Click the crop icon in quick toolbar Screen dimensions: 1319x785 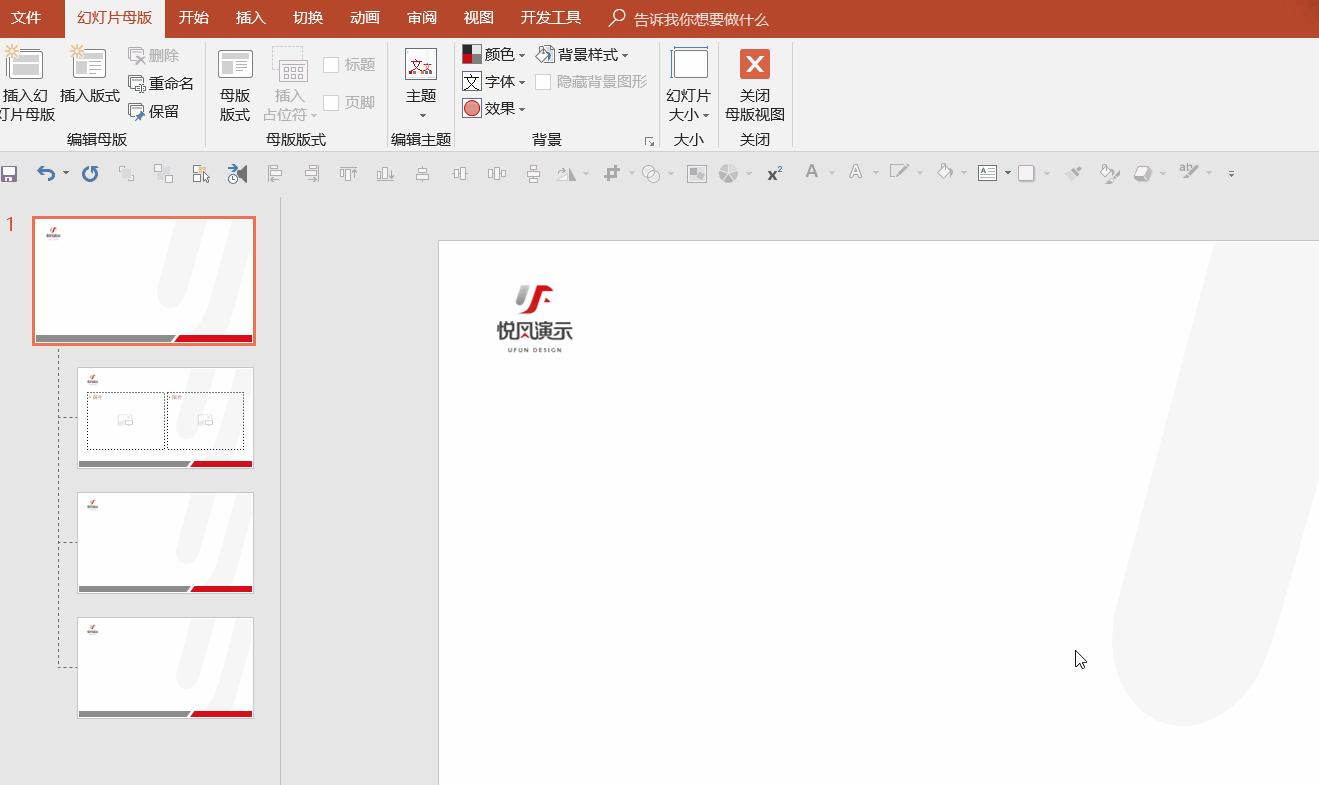point(612,174)
